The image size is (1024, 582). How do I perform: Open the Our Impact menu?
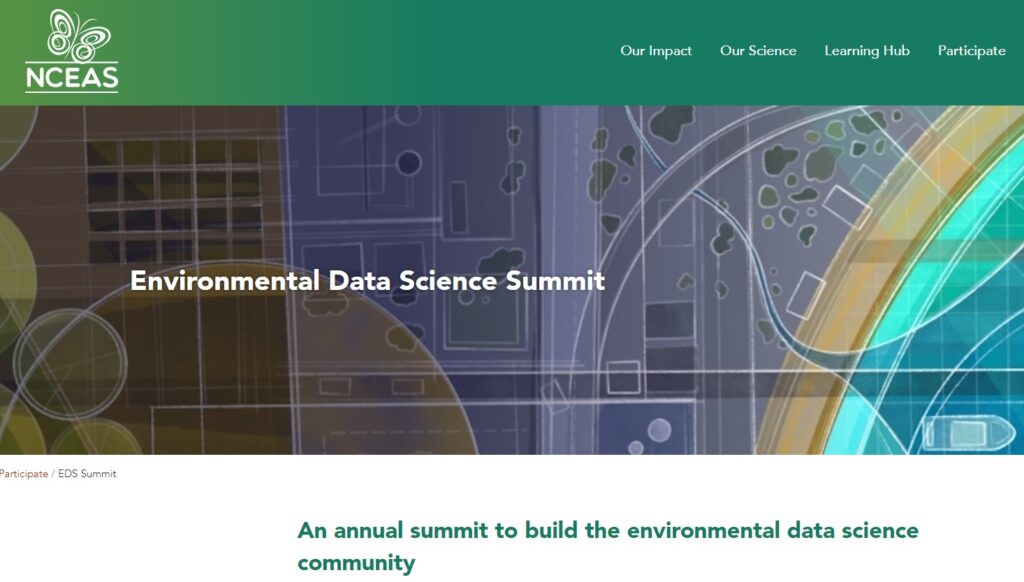656,50
